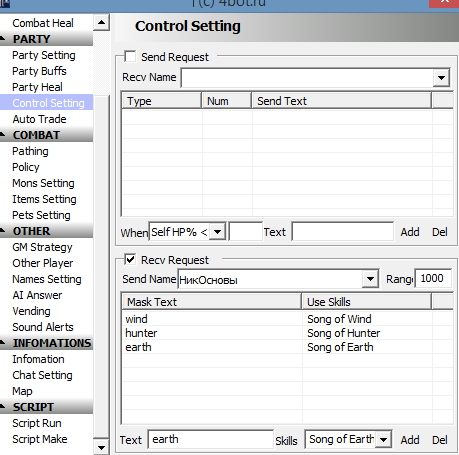459x455 pixels.
Task: Click the Num column header
Action: pos(226,101)
